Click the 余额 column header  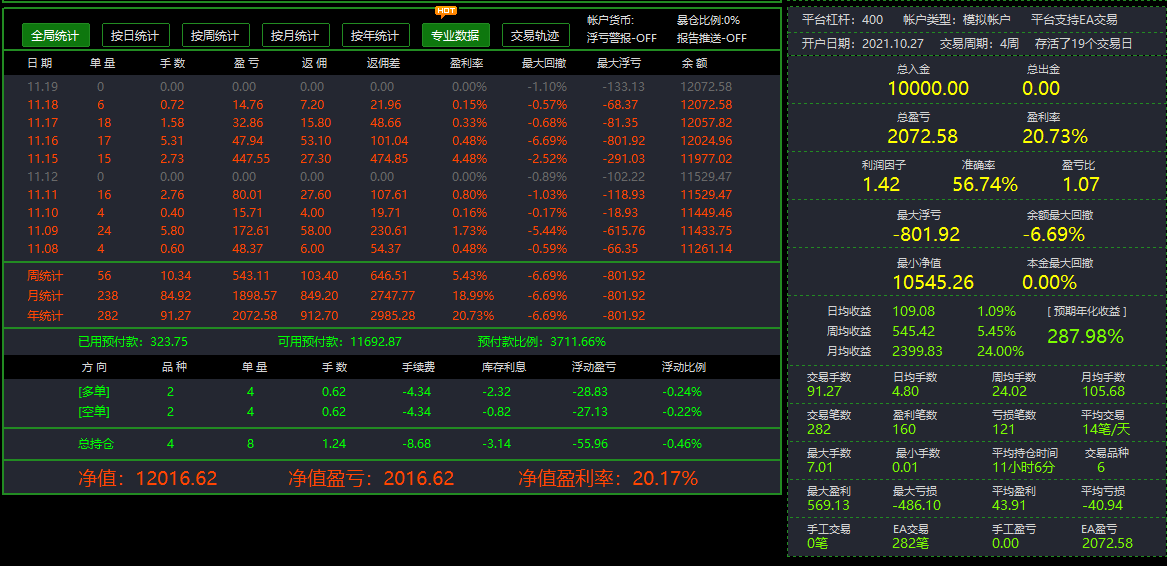pos(694,64)
